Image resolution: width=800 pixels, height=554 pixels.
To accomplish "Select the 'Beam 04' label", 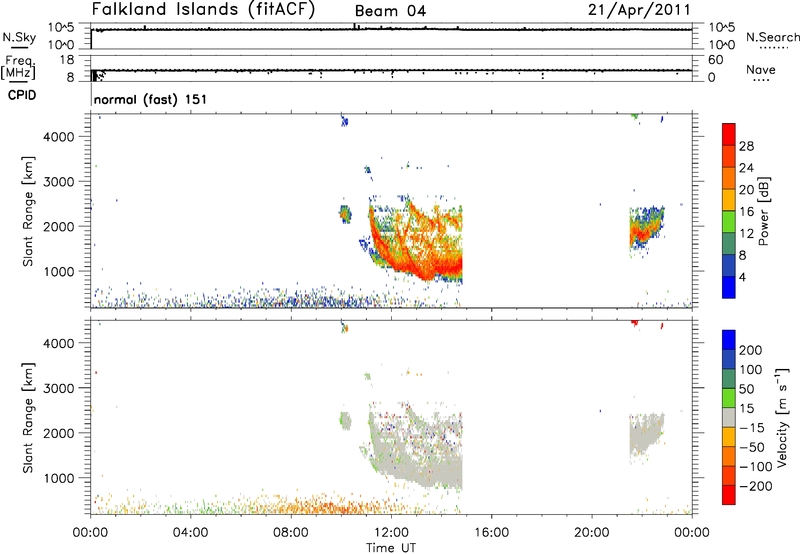I will tap(390, 11).
